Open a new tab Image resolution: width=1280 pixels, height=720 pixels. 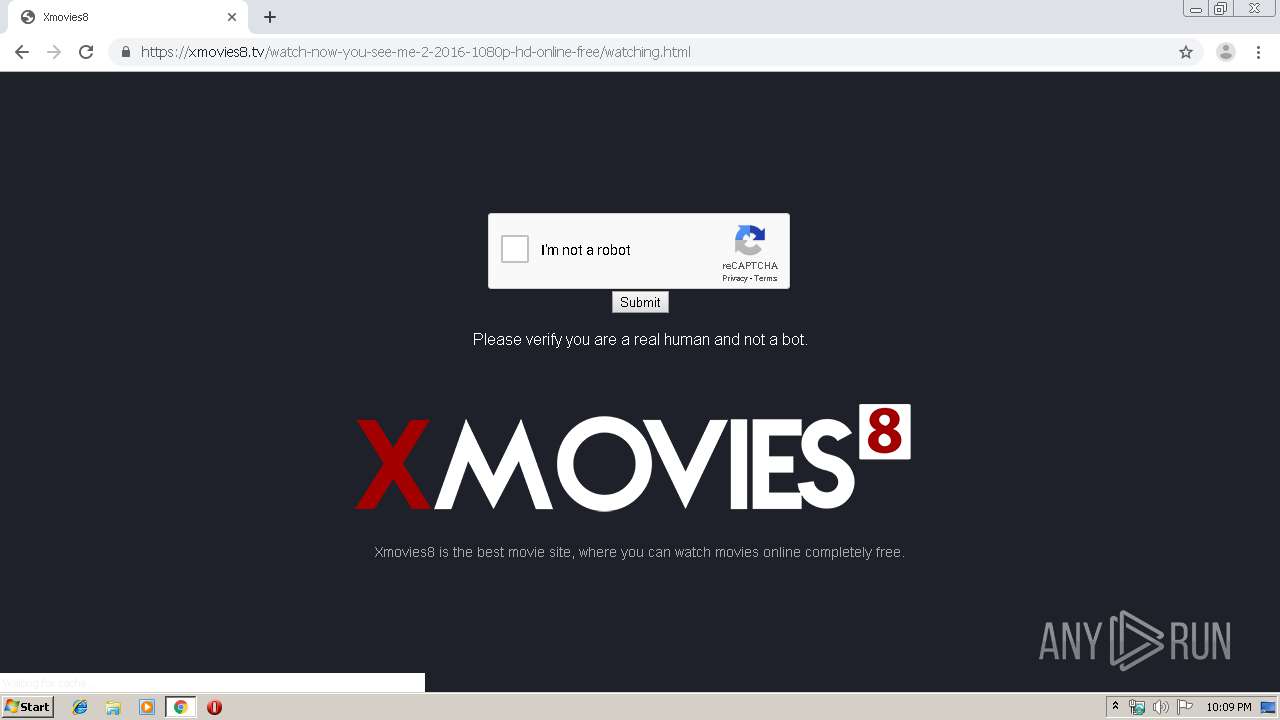[270, 17]
